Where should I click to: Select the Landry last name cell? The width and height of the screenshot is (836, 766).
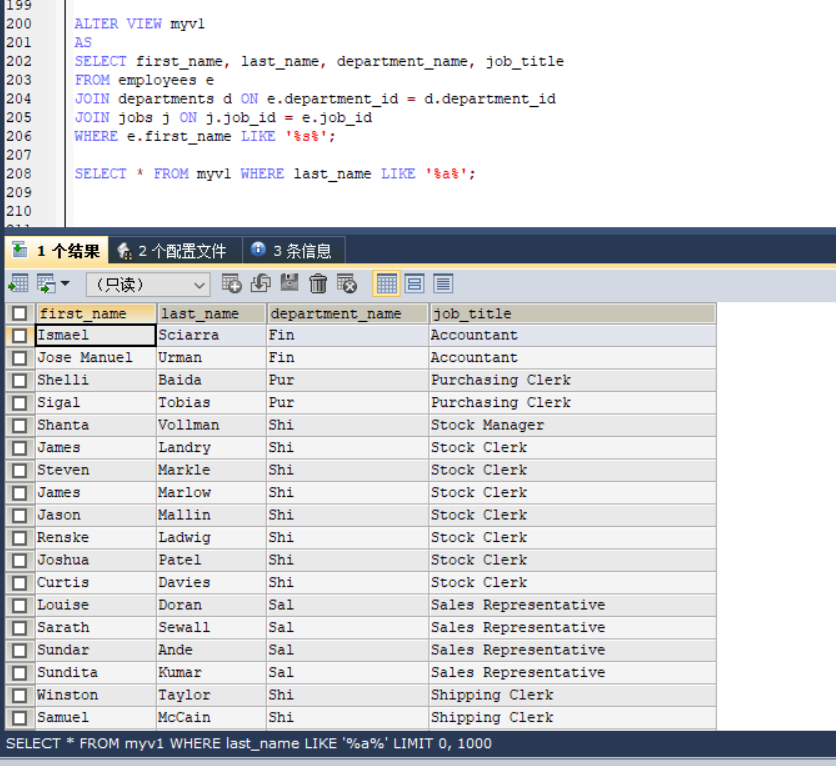211,448
